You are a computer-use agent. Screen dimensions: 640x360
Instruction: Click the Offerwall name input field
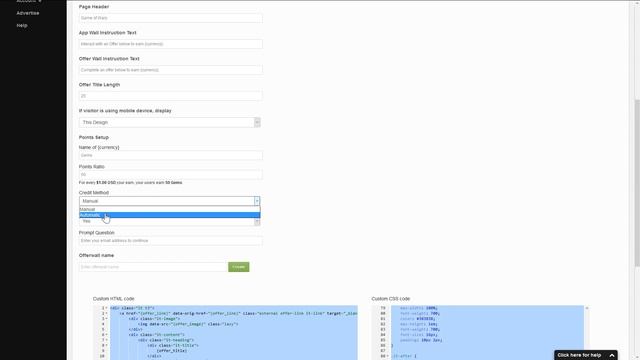pyautogui.click(x=153, y=267)
